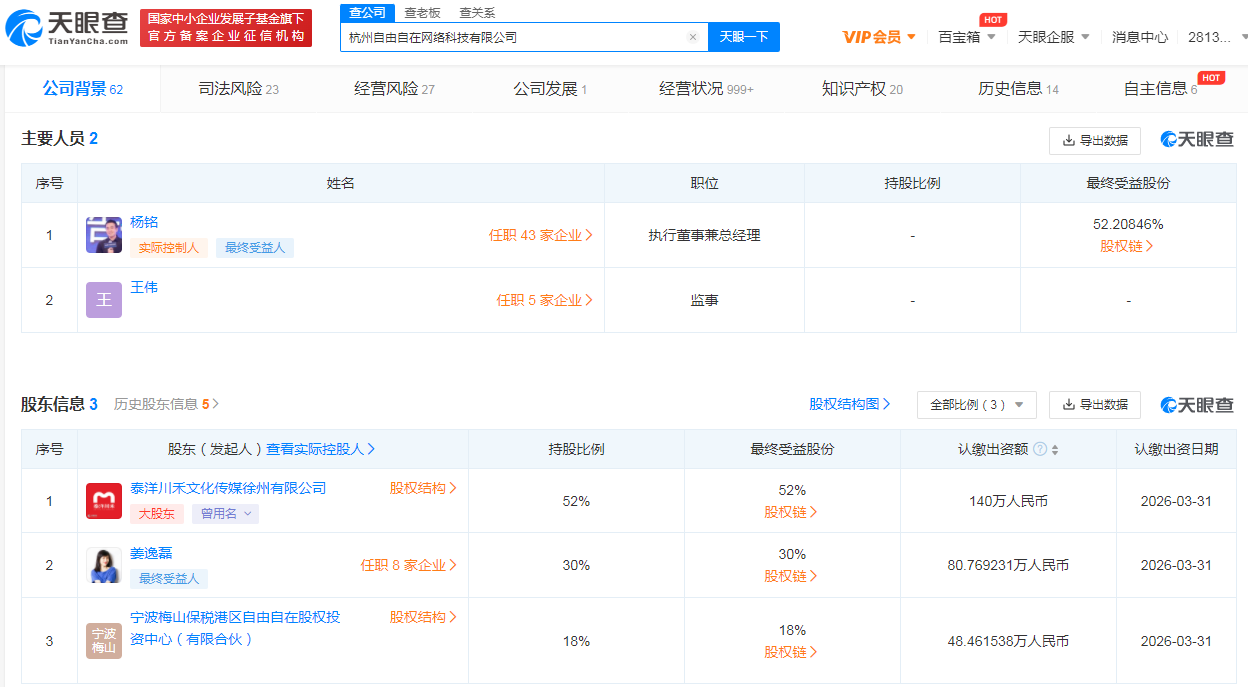Click the 认缴出资额 help icon
The image size is (1248, 687).
[1040, 450]
